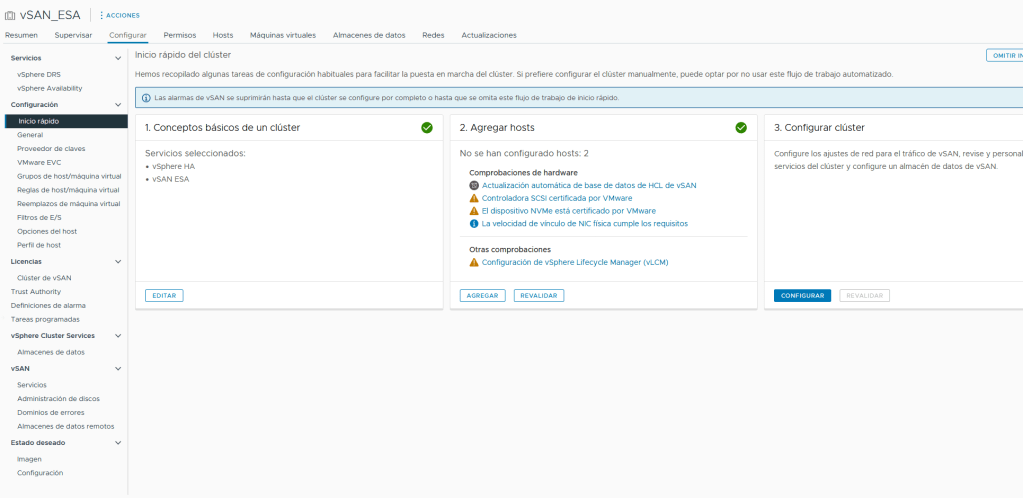Viewport: 1023px width, 498px height.
Task: Collapse the Estado deseado section
Action: pos(118,442)
